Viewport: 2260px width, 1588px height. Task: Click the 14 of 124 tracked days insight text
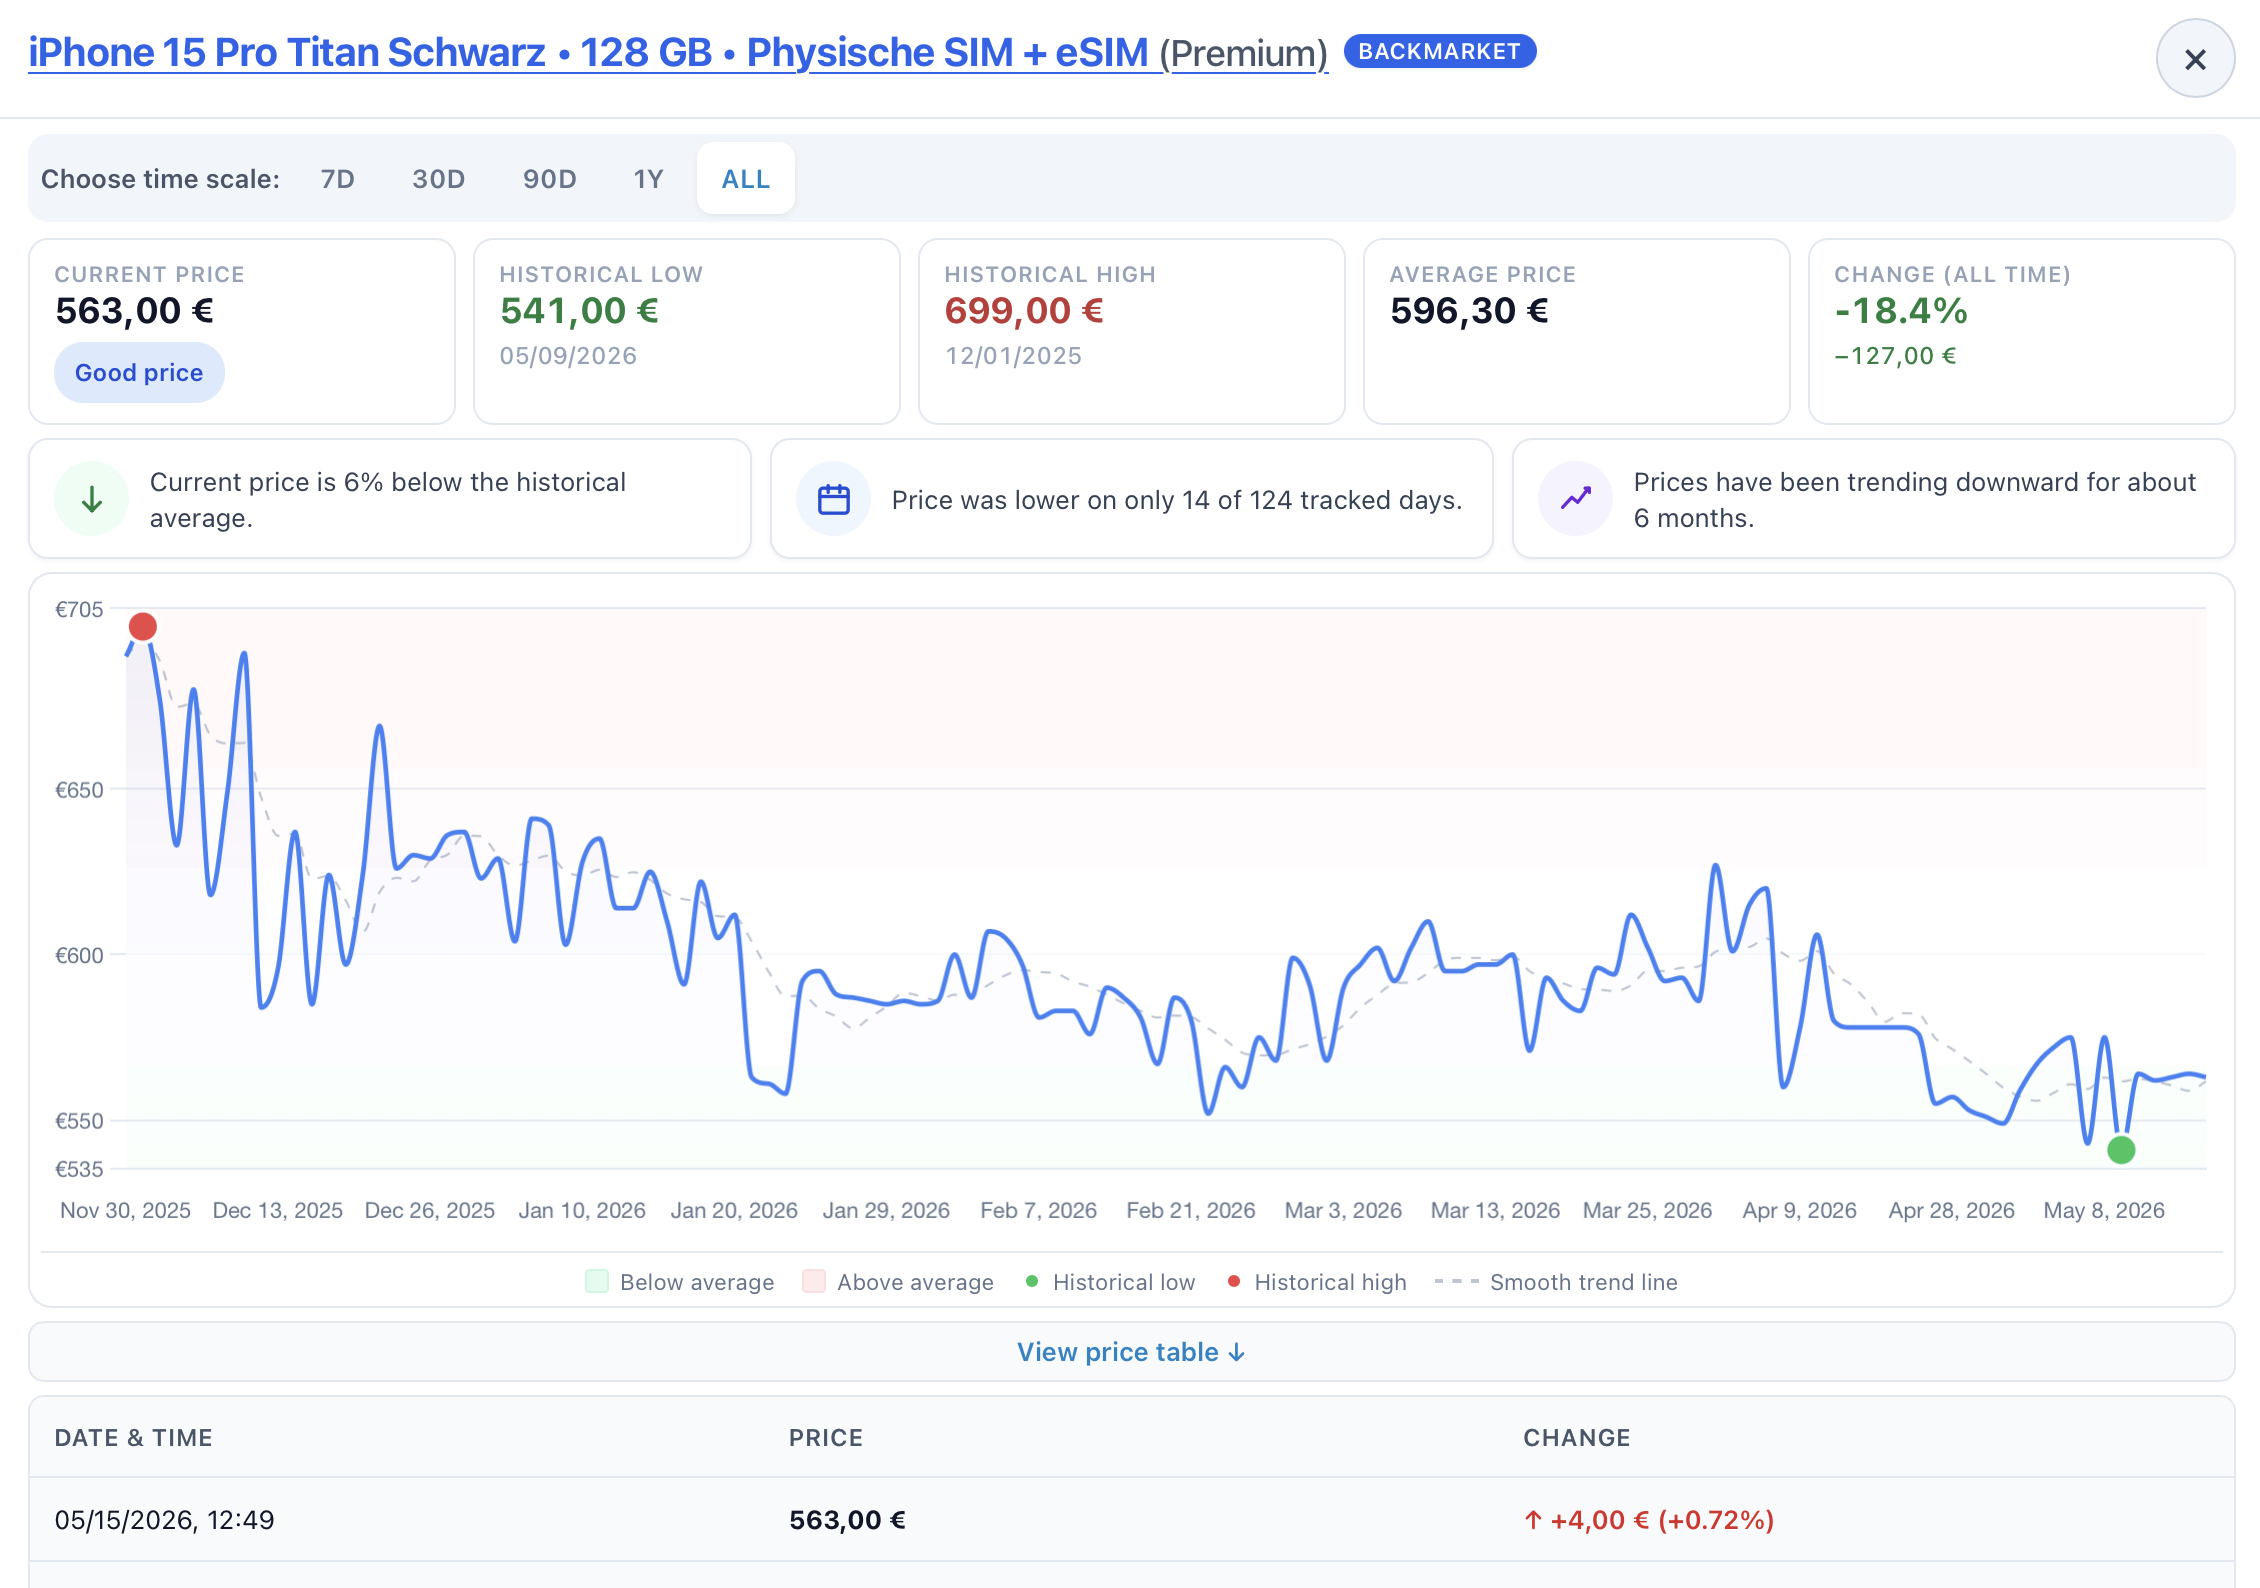tap(1177, 500)
